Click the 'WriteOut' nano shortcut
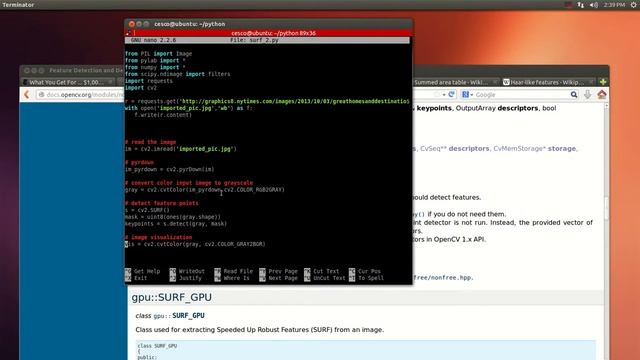The height and width of the screenshot is (360, 640). tap(187, 271)
